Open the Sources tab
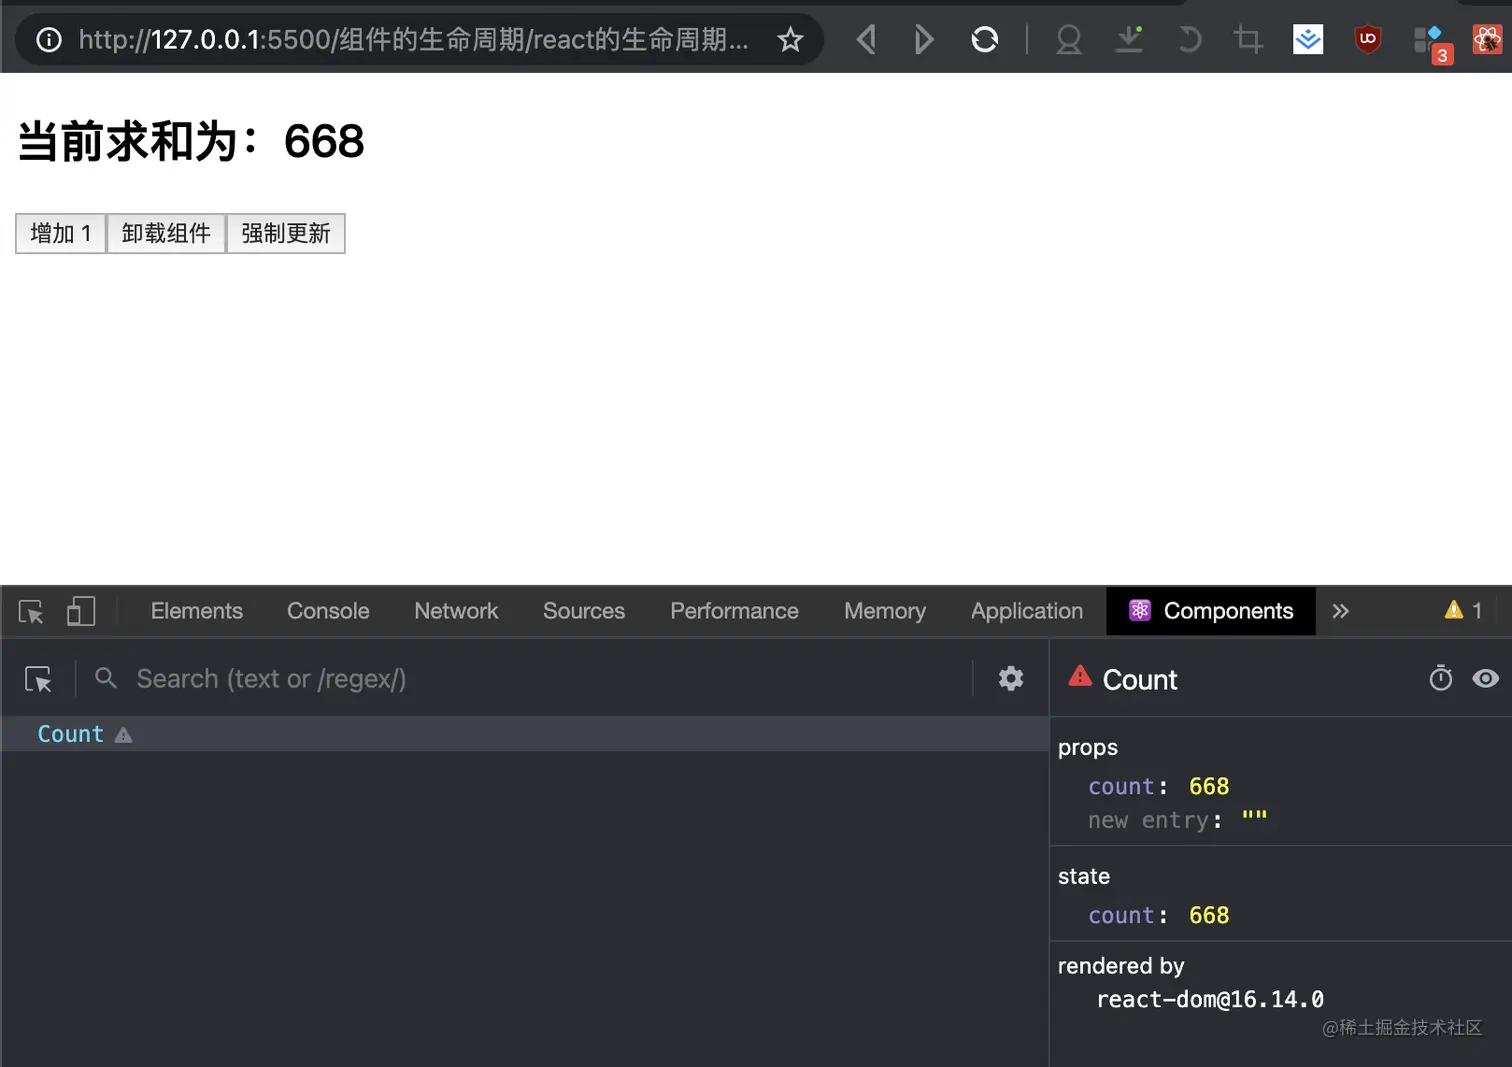 584,611
